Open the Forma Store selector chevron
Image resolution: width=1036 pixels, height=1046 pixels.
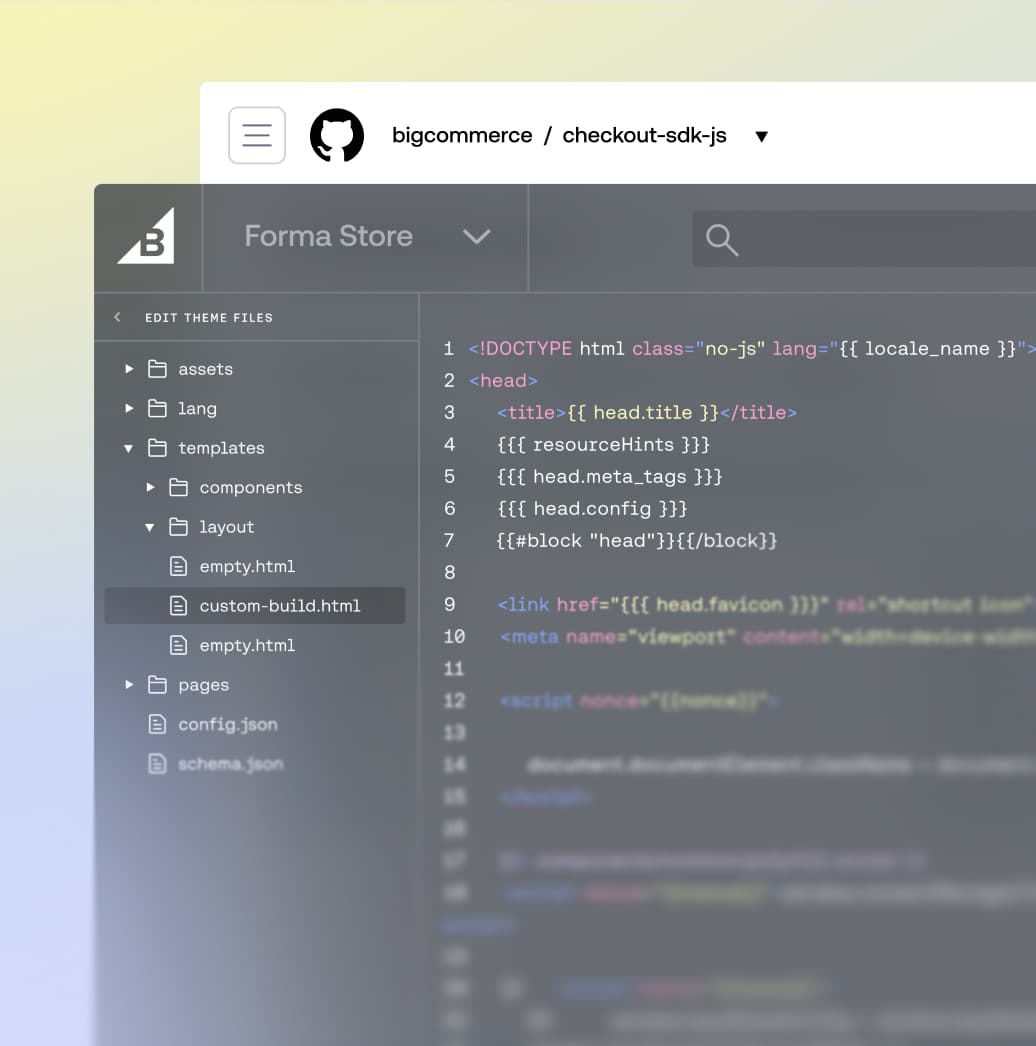476,237
